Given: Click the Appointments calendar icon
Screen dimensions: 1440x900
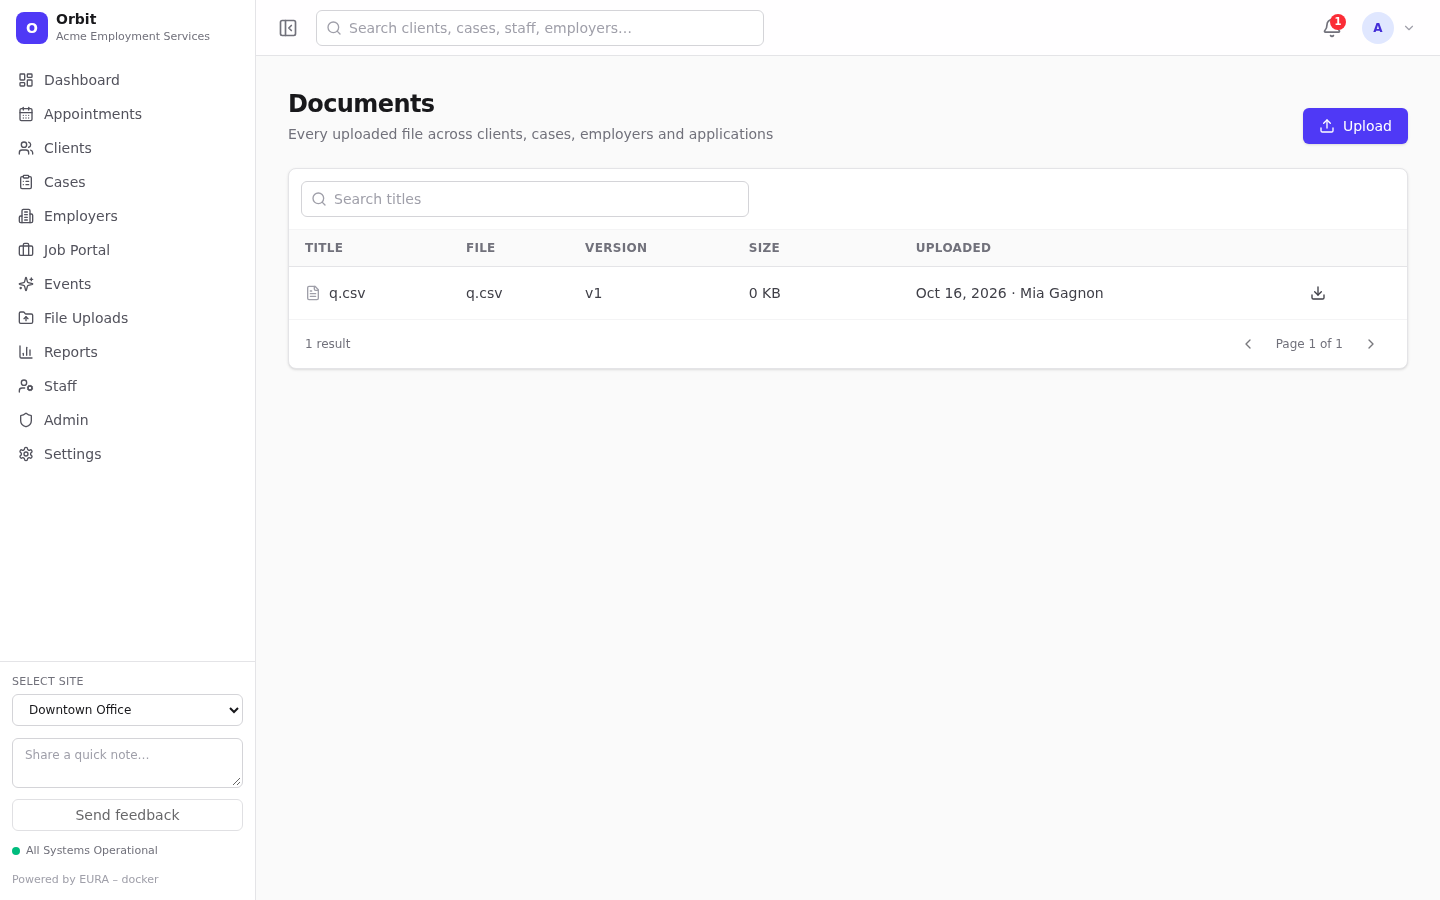Looking at the screenshot, I should pos(26,114).
